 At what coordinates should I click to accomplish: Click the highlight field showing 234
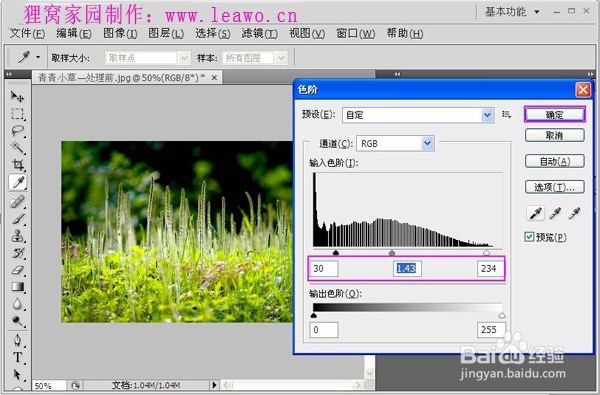(491, 269)
